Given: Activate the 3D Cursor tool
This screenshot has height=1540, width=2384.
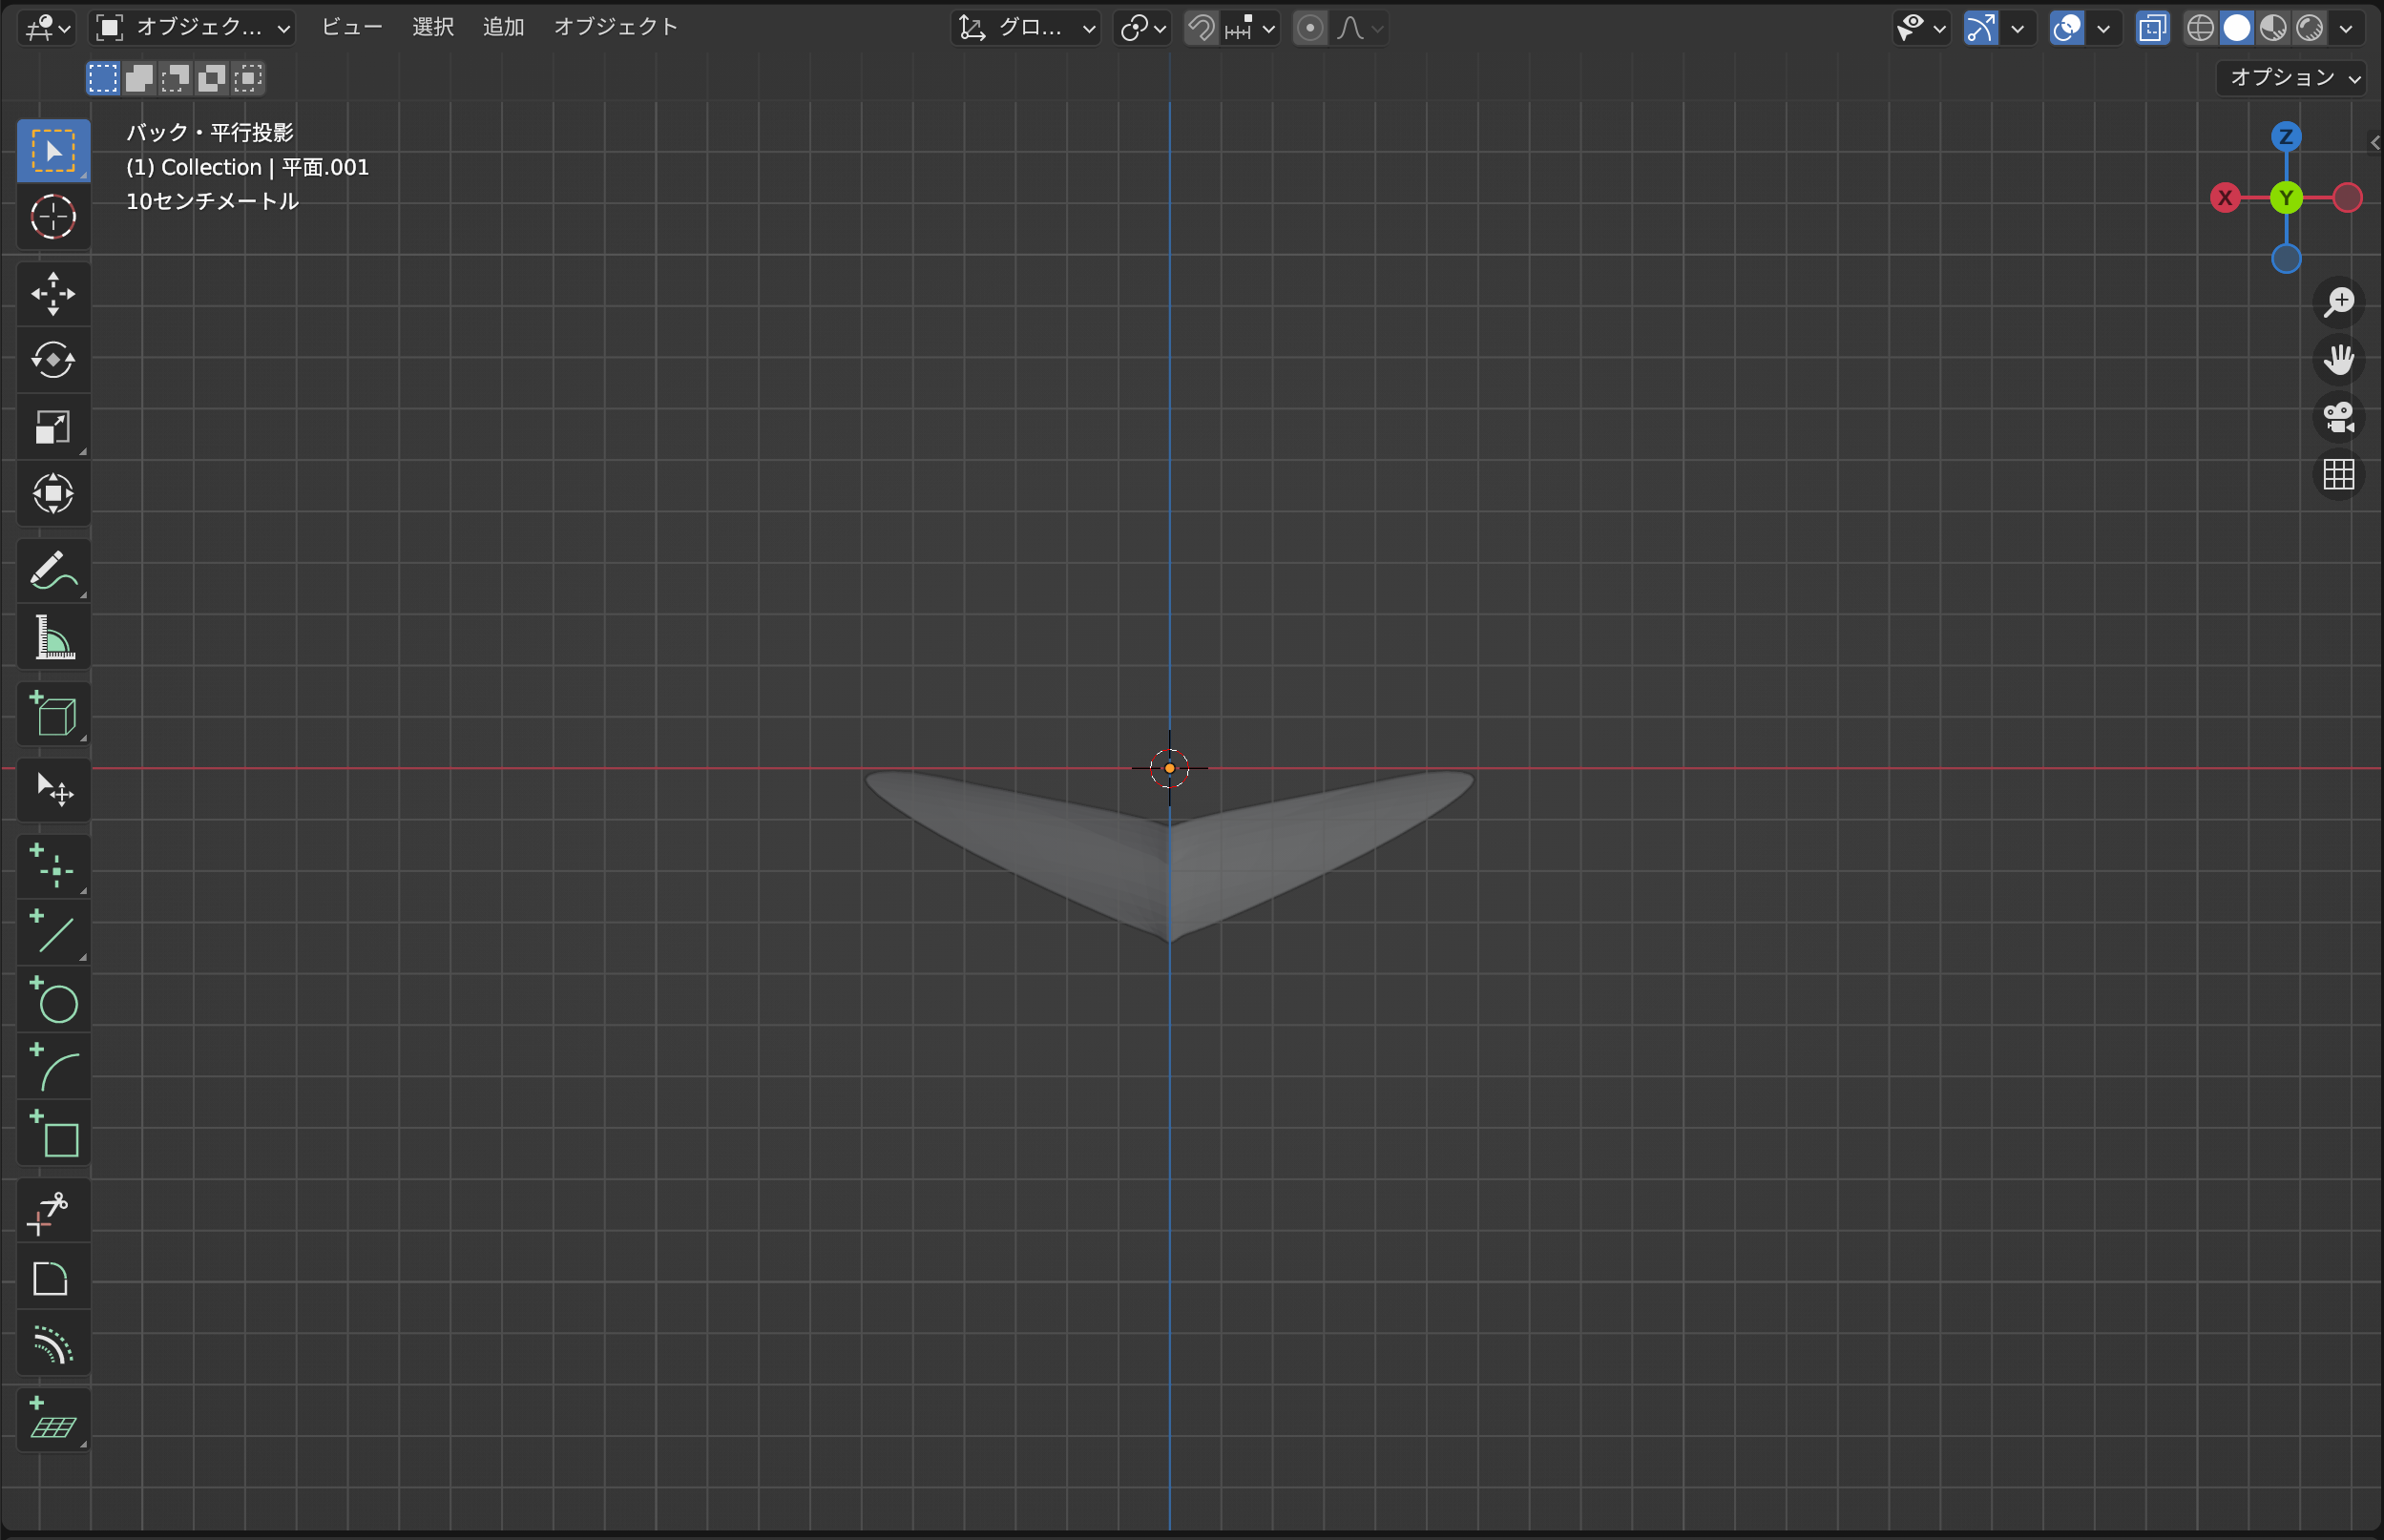Looking at the screenshot, I should pos(53,217).
